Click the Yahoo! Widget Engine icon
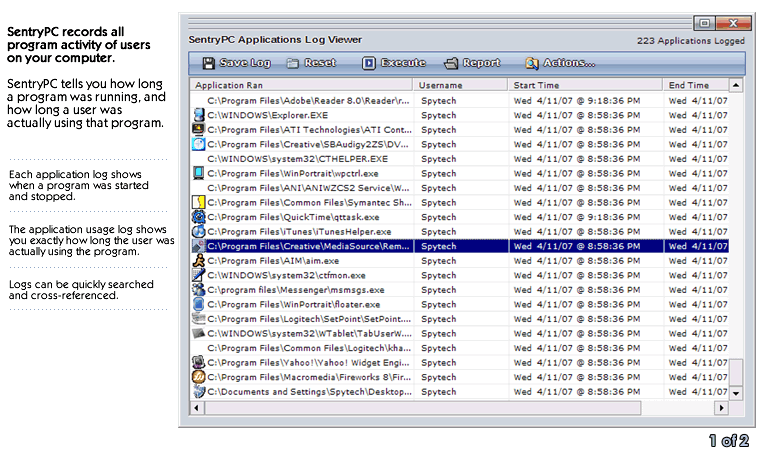Screen dimensions: 761x454 tap(199, 363)
